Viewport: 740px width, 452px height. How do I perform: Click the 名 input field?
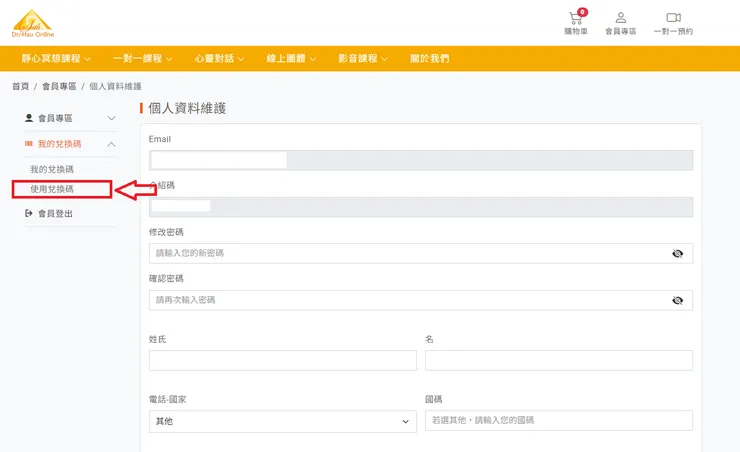[559, 360]
